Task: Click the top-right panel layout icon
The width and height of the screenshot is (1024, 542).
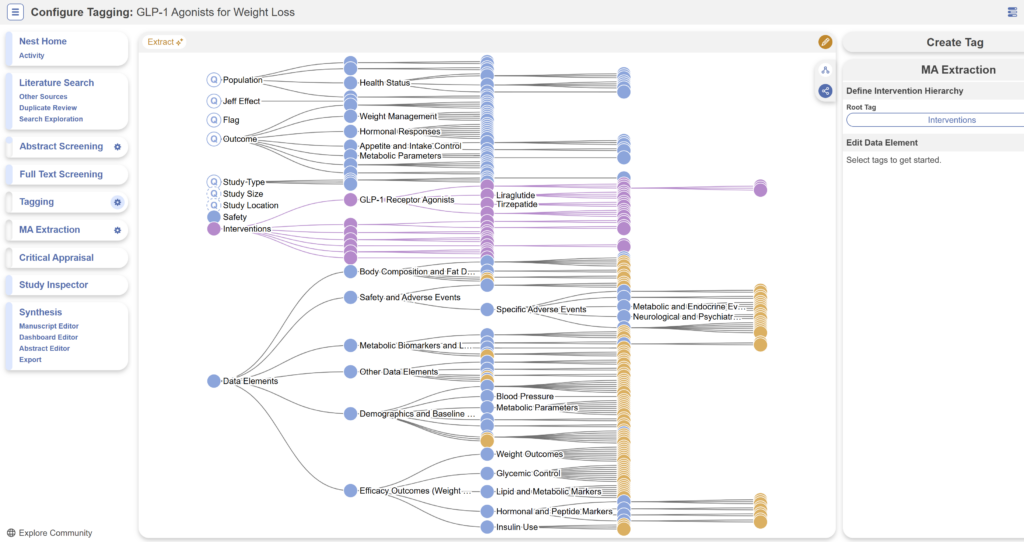Action: tap(1012, 12)
